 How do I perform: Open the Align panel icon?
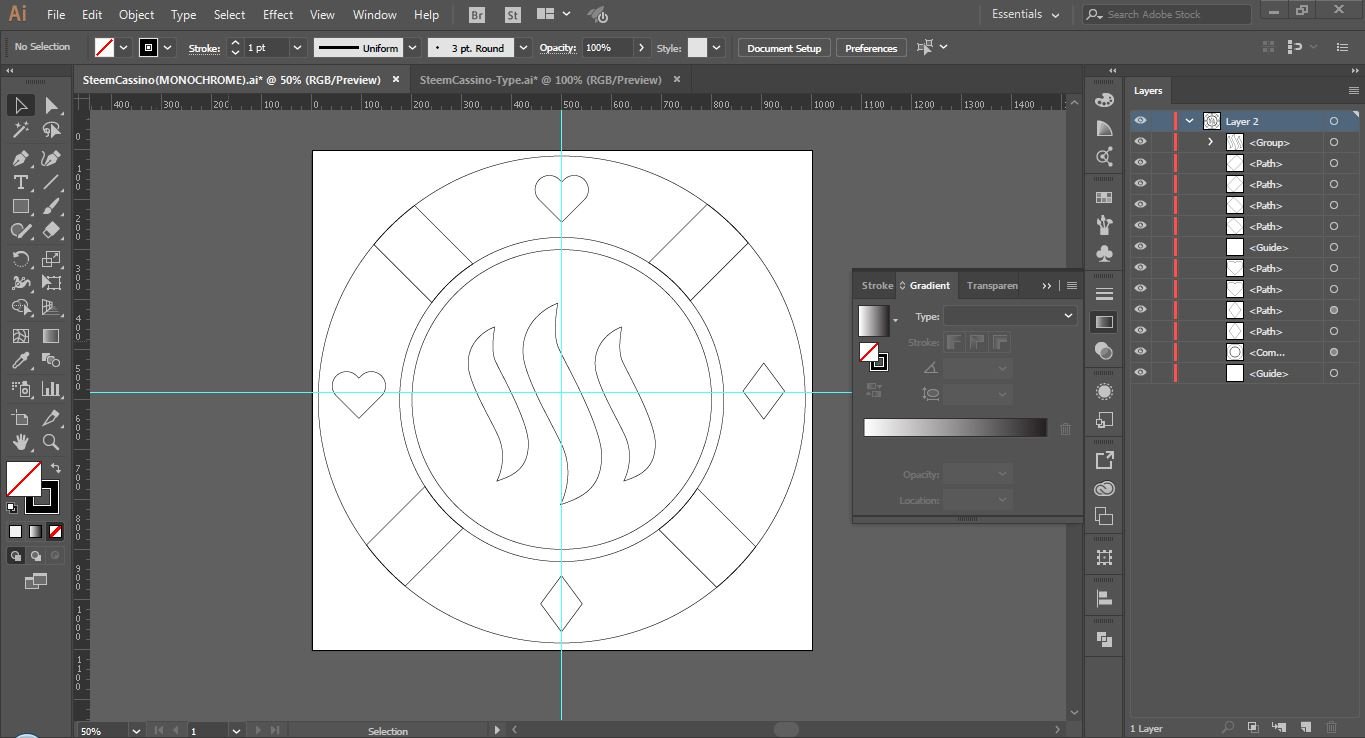(1104, 598)
